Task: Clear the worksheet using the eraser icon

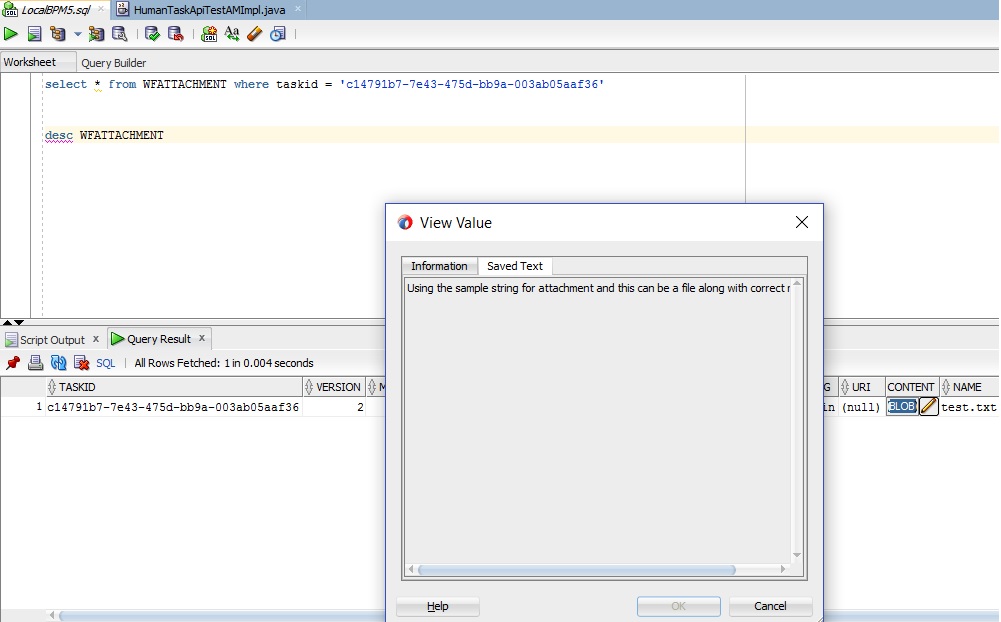Action: coord(254,34)
